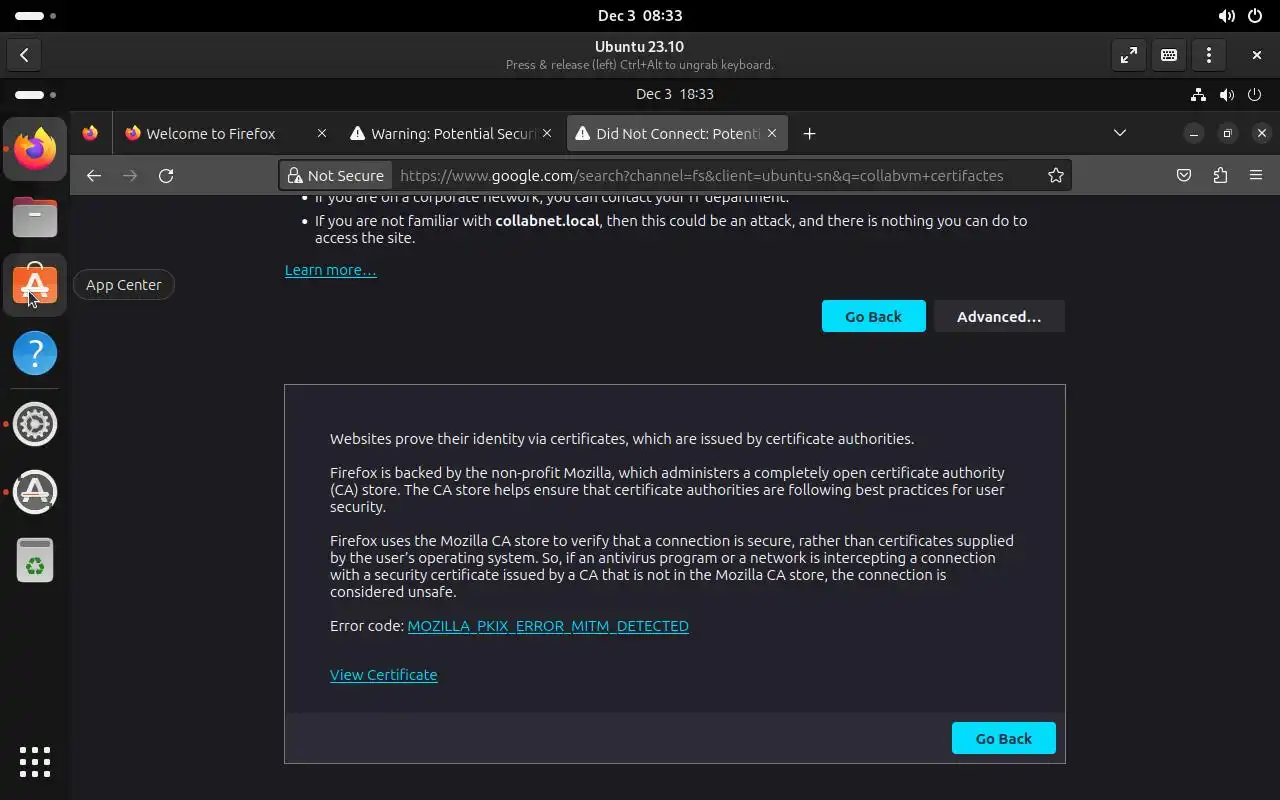Image resolution: width=1280 pixels, height=800 pixels.
Task: Open the View Certificate link
Action: click(x=384, y=675)
